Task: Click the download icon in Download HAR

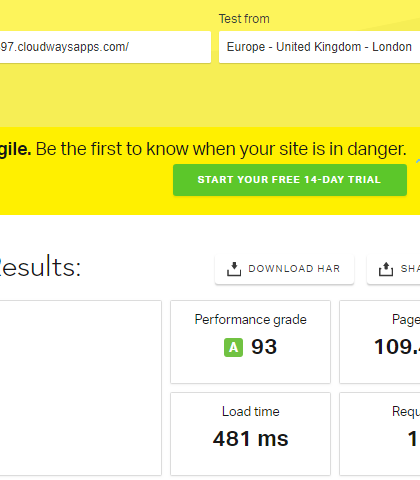Action: pos(234,269)
